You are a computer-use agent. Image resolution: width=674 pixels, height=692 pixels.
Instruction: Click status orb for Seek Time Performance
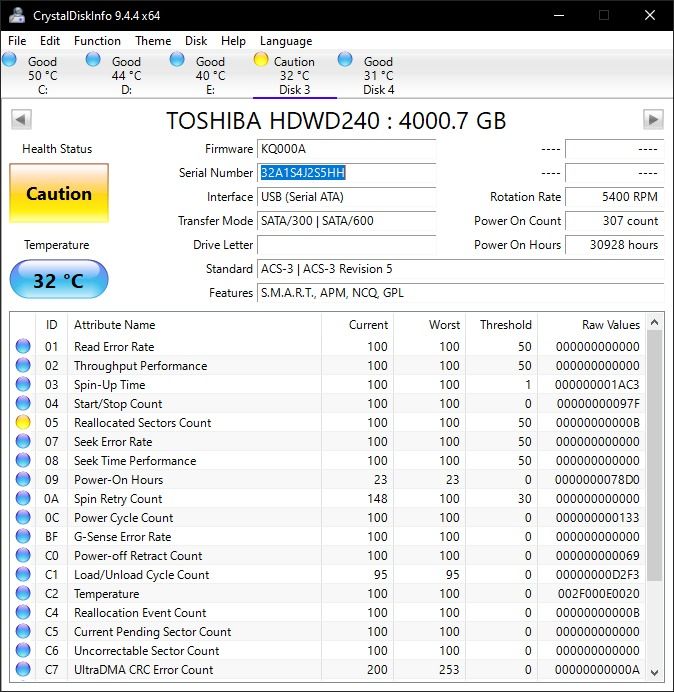coord(23,460)
